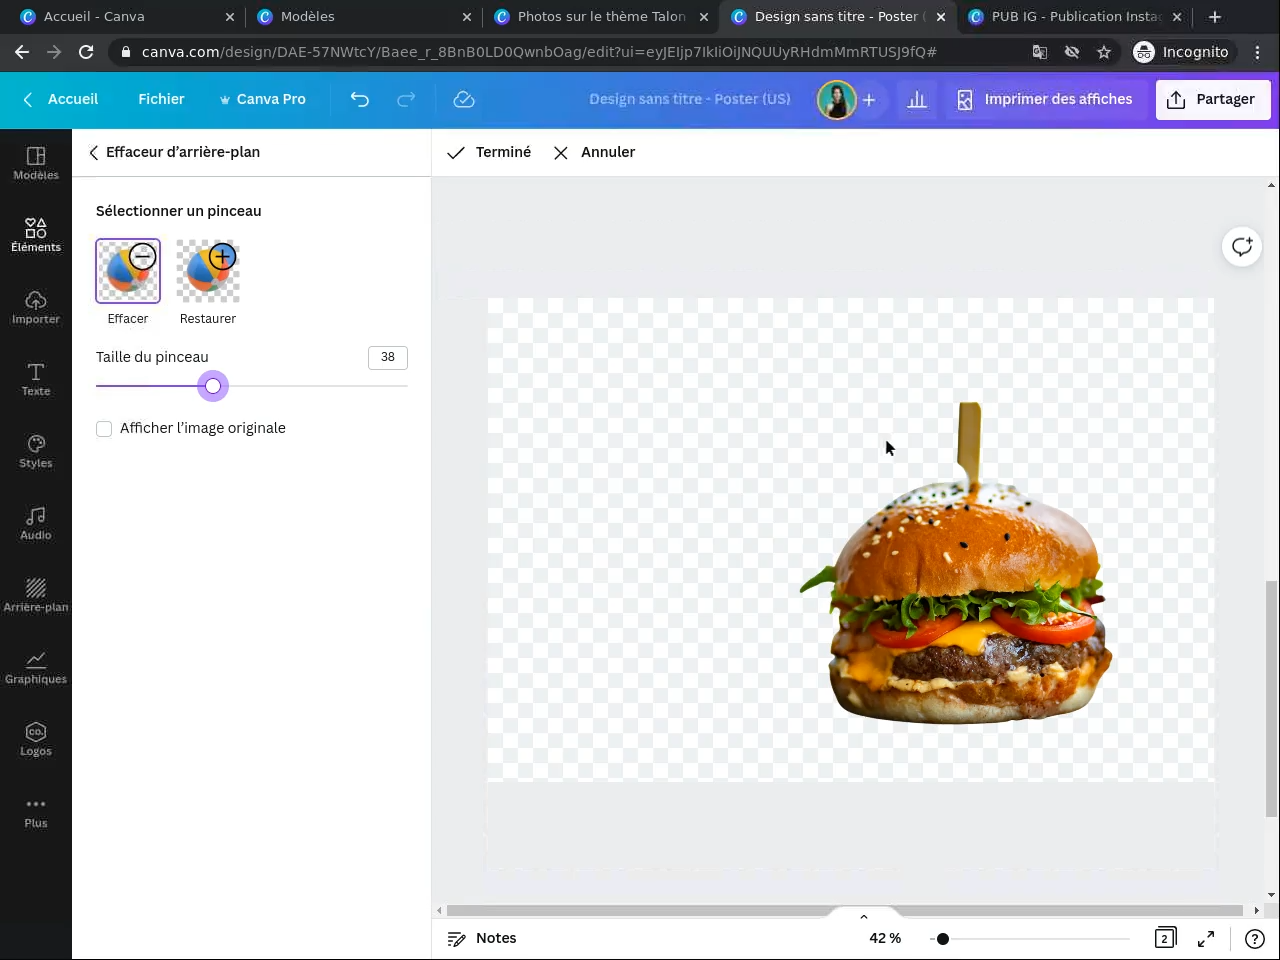Click the hamburger image on canvas
This screenshot has height=960, width=1280.
957,562
